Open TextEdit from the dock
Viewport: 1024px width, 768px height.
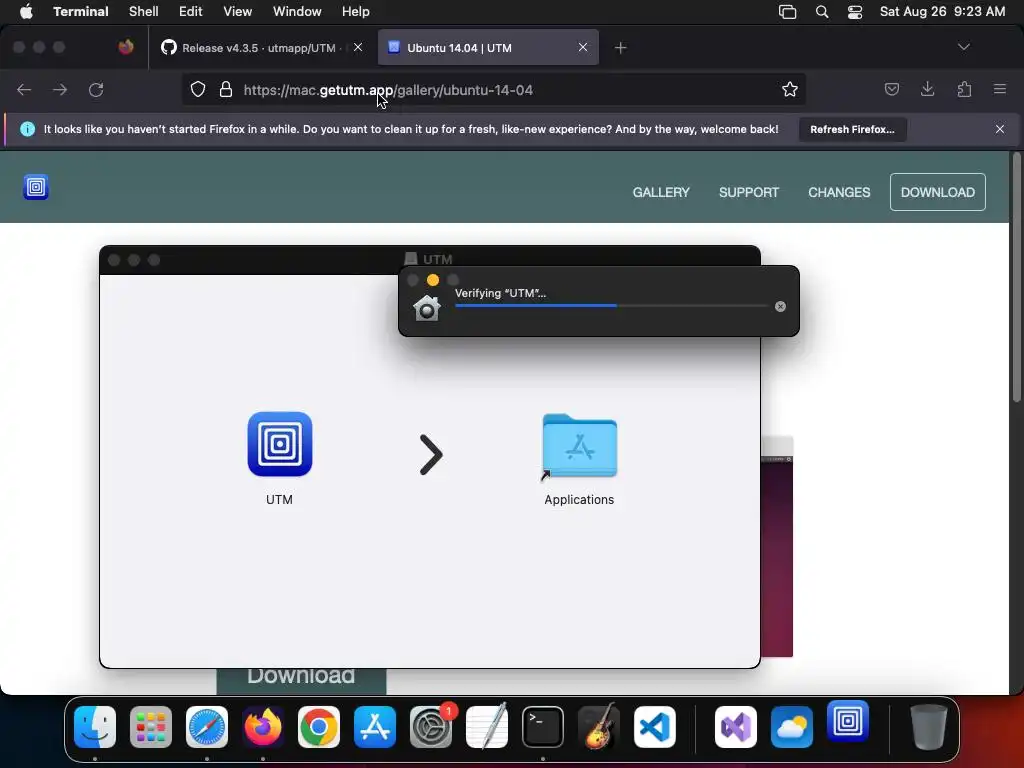tap(487, 727)
